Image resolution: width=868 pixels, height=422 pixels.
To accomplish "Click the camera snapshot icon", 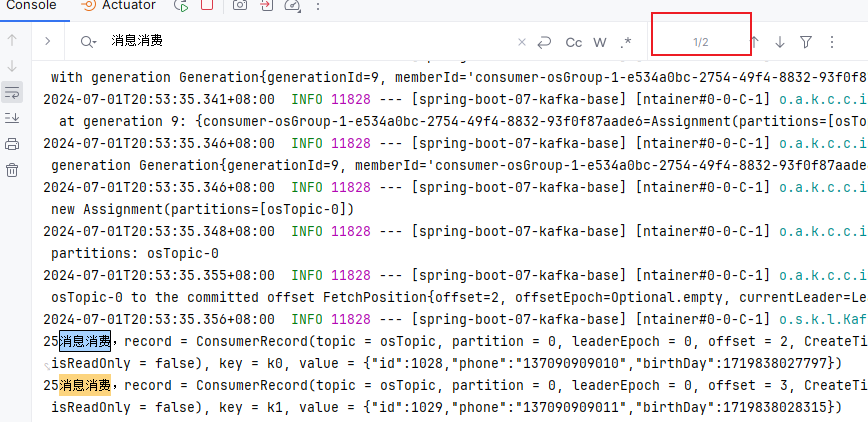I will tap(240, 6).
